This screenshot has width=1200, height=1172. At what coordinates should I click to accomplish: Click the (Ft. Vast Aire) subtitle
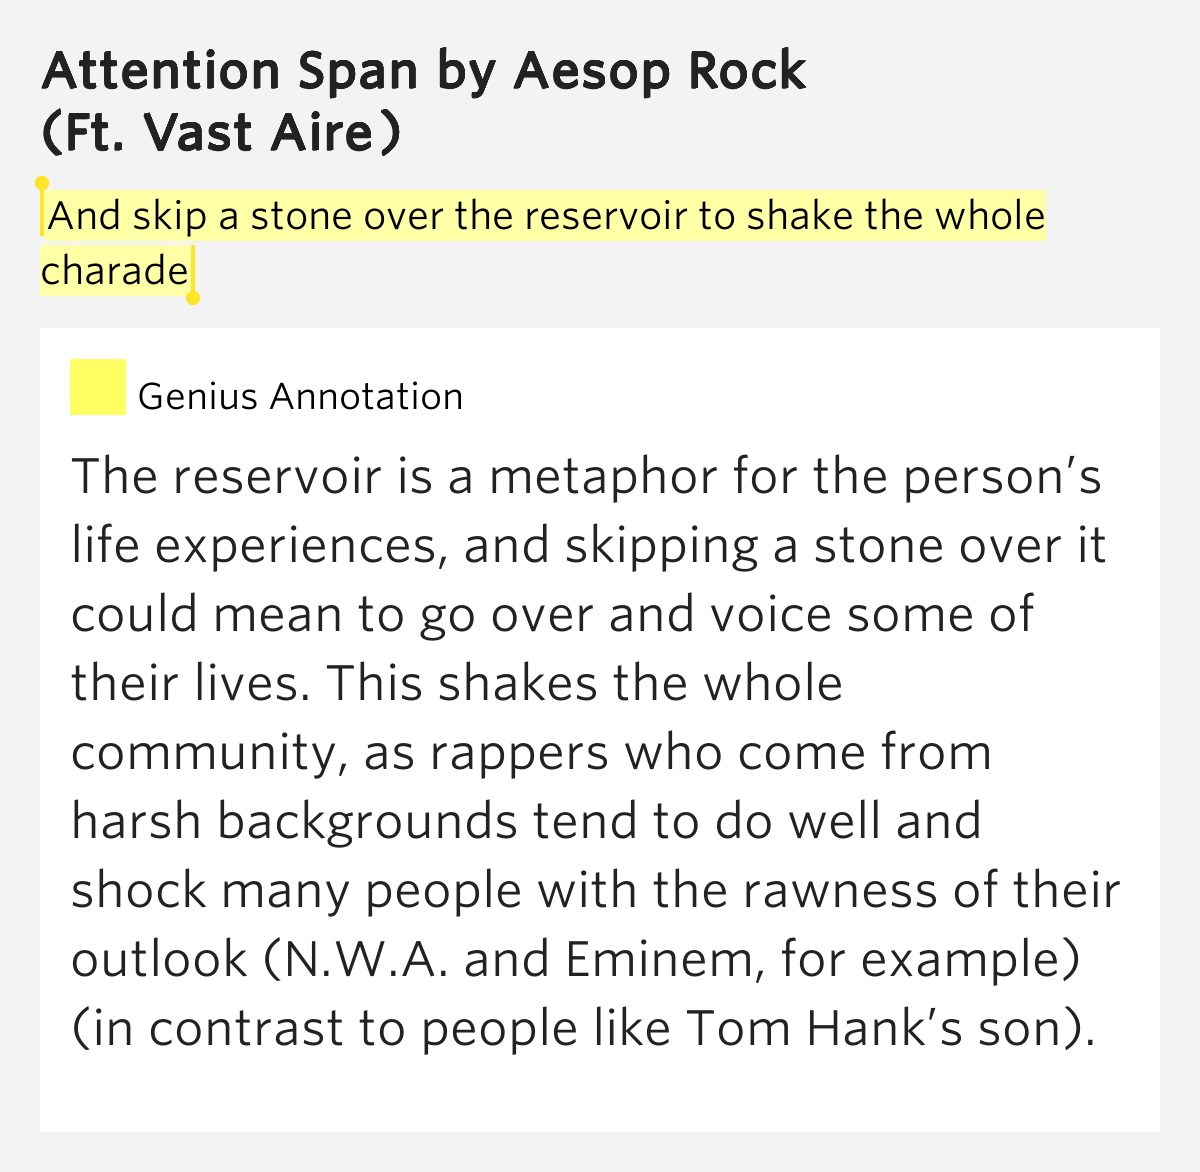click(x=222, y=133)
